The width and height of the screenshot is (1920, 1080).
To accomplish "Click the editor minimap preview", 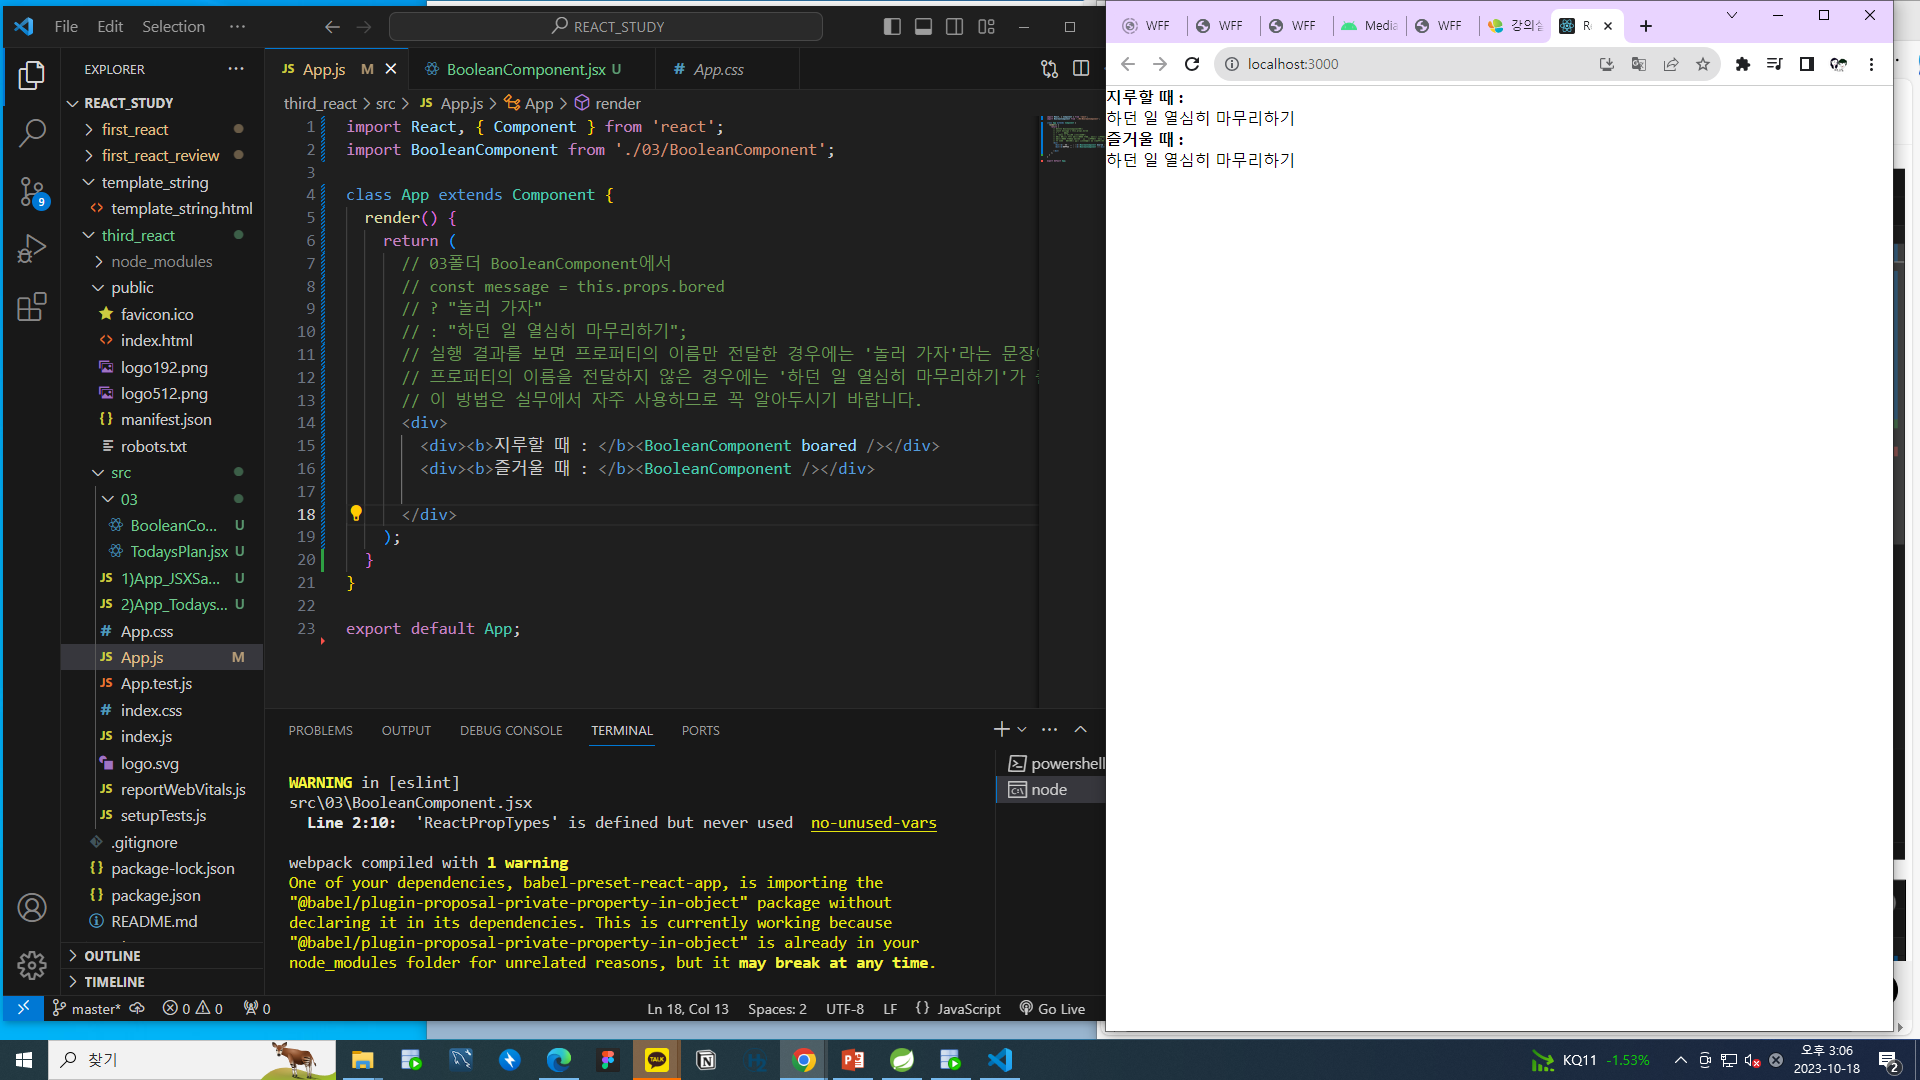I will 1070,140.
